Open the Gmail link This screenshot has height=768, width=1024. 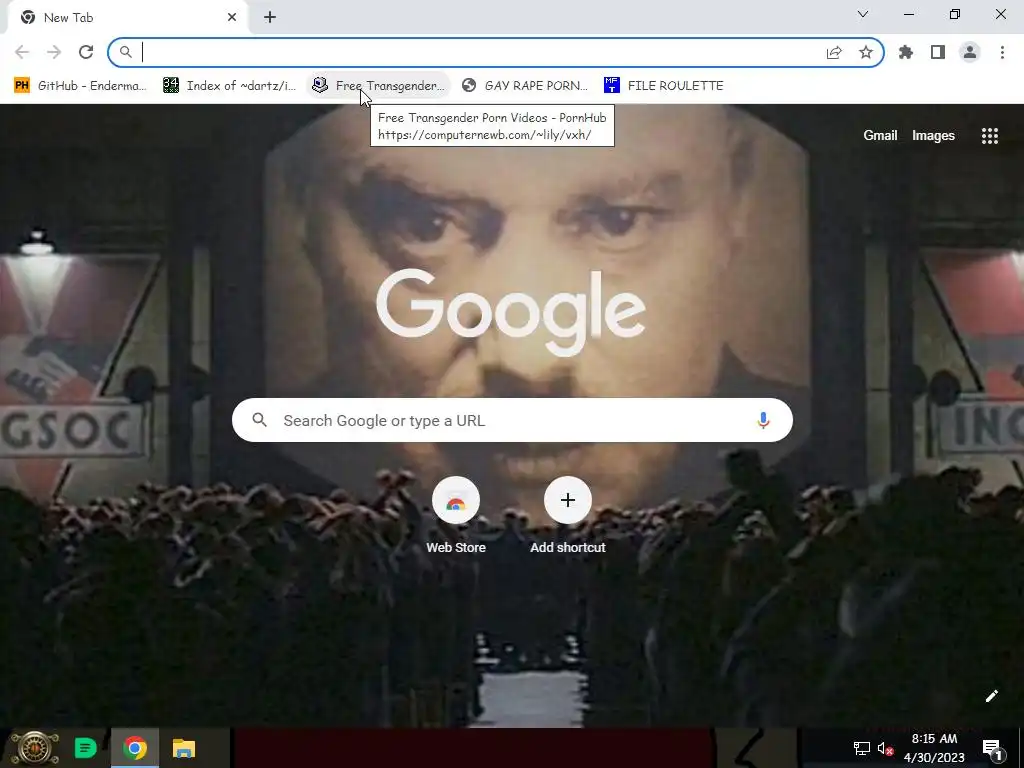pos(880,135)
